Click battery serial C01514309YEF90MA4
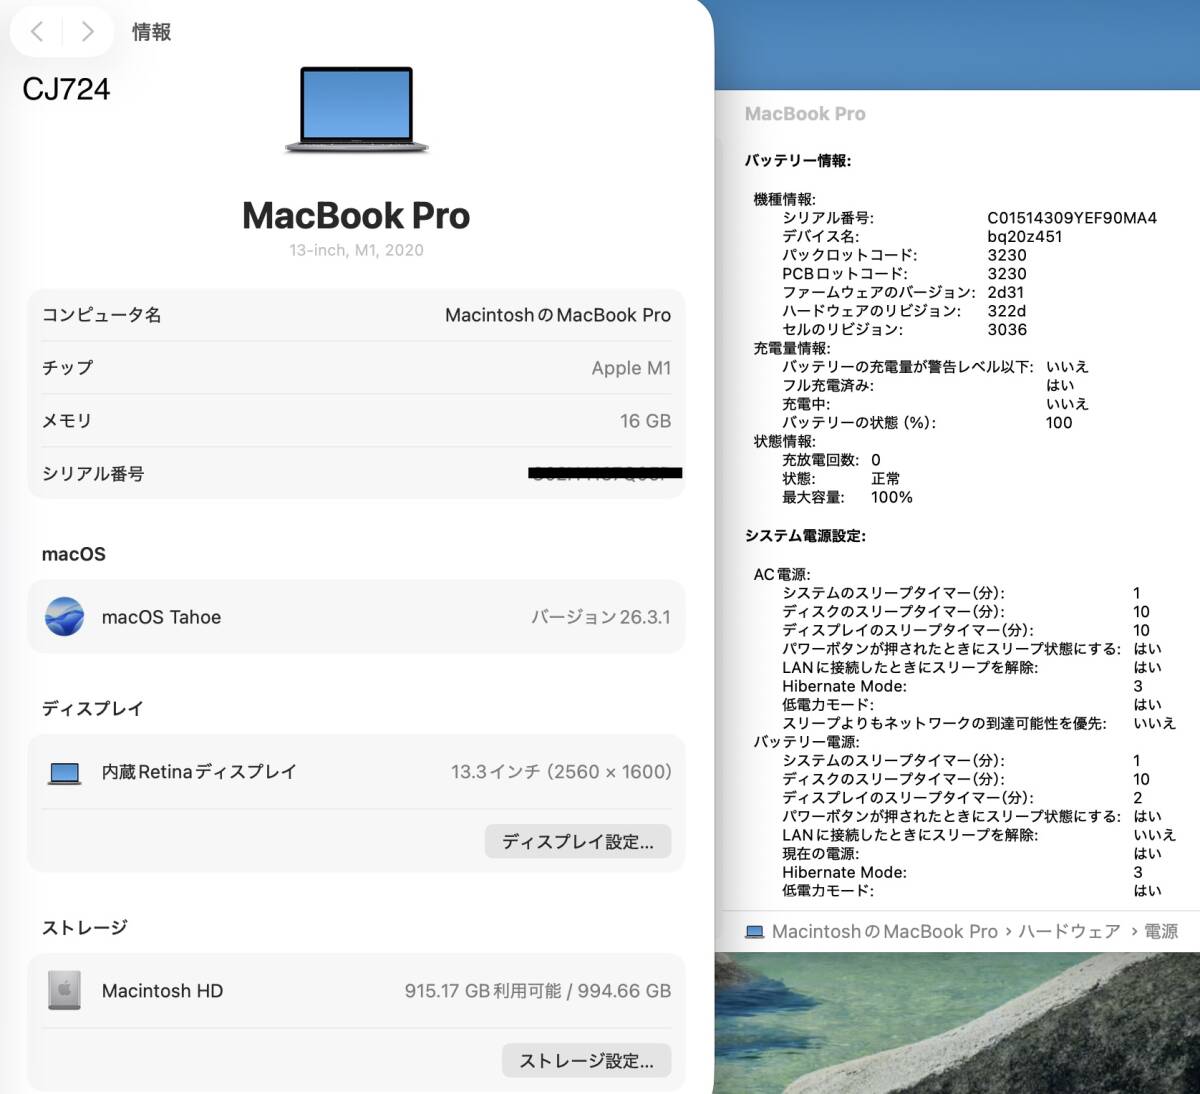Screen dimensions: 1200x1094 click(1072, 218)
